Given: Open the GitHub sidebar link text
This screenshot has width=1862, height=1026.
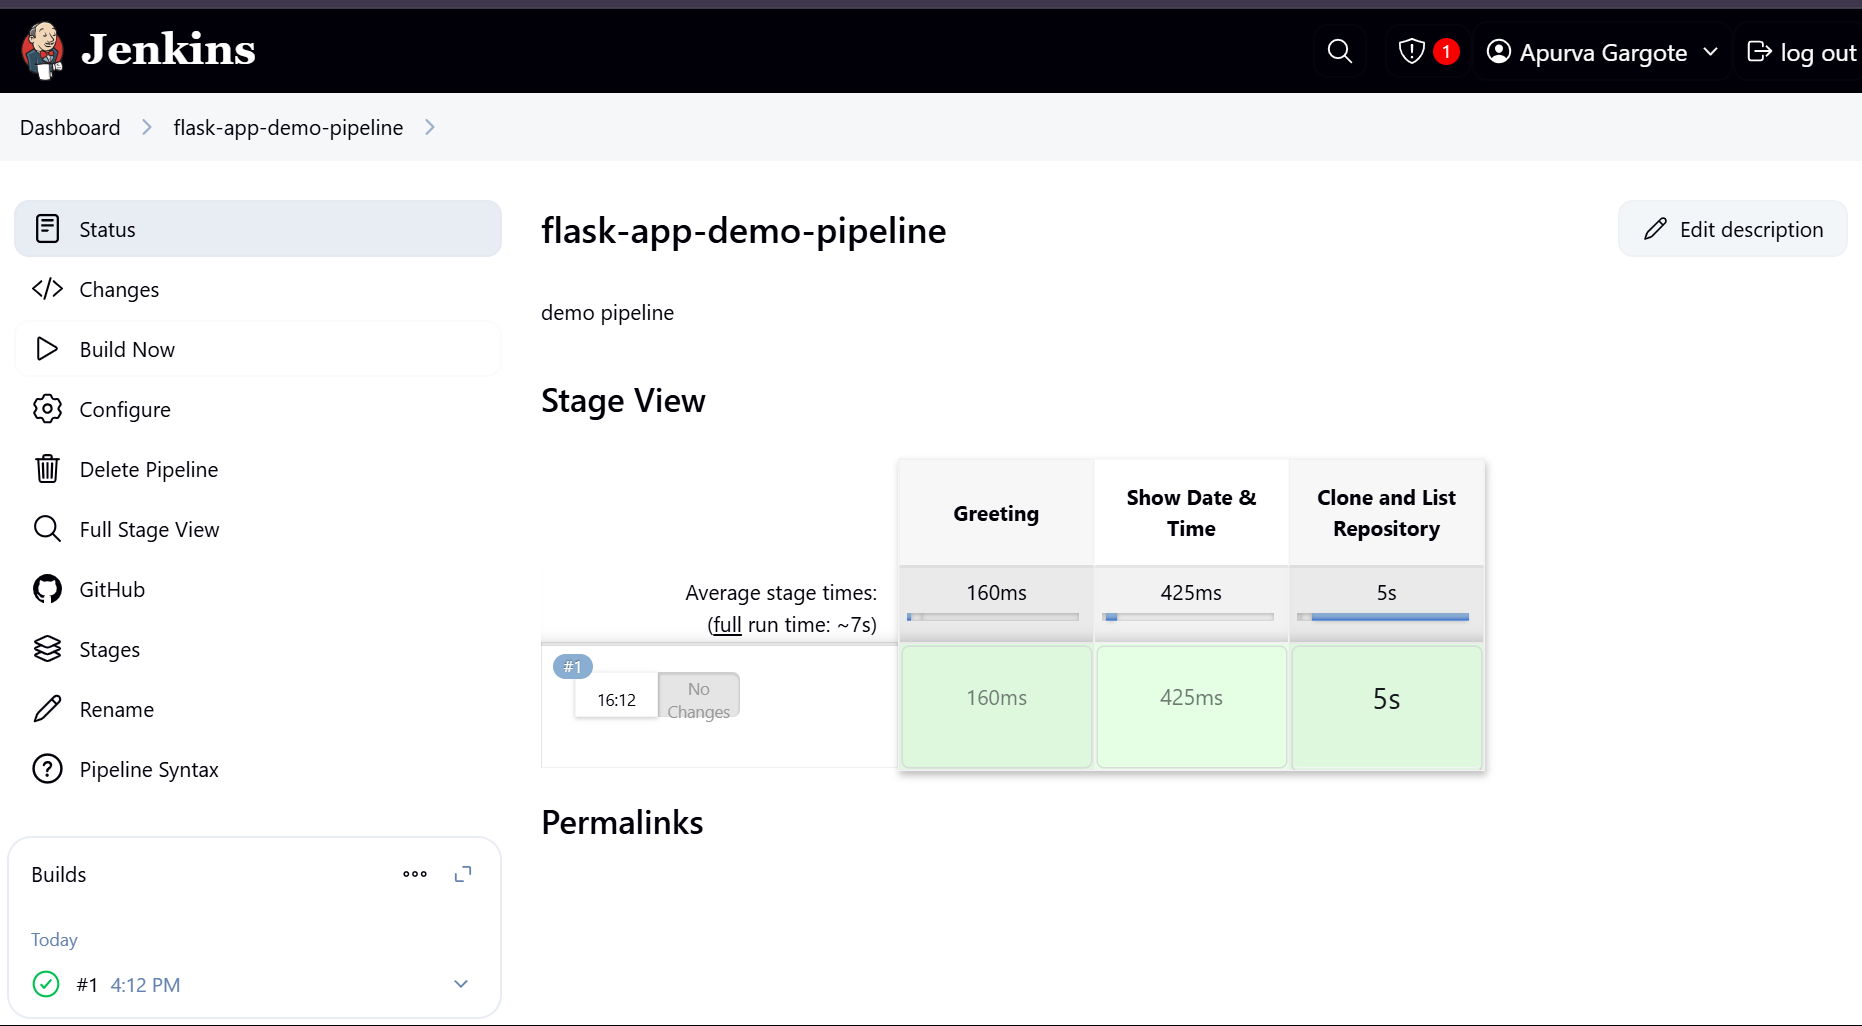Looking at the screenshot, I should (x=112, y=589).
